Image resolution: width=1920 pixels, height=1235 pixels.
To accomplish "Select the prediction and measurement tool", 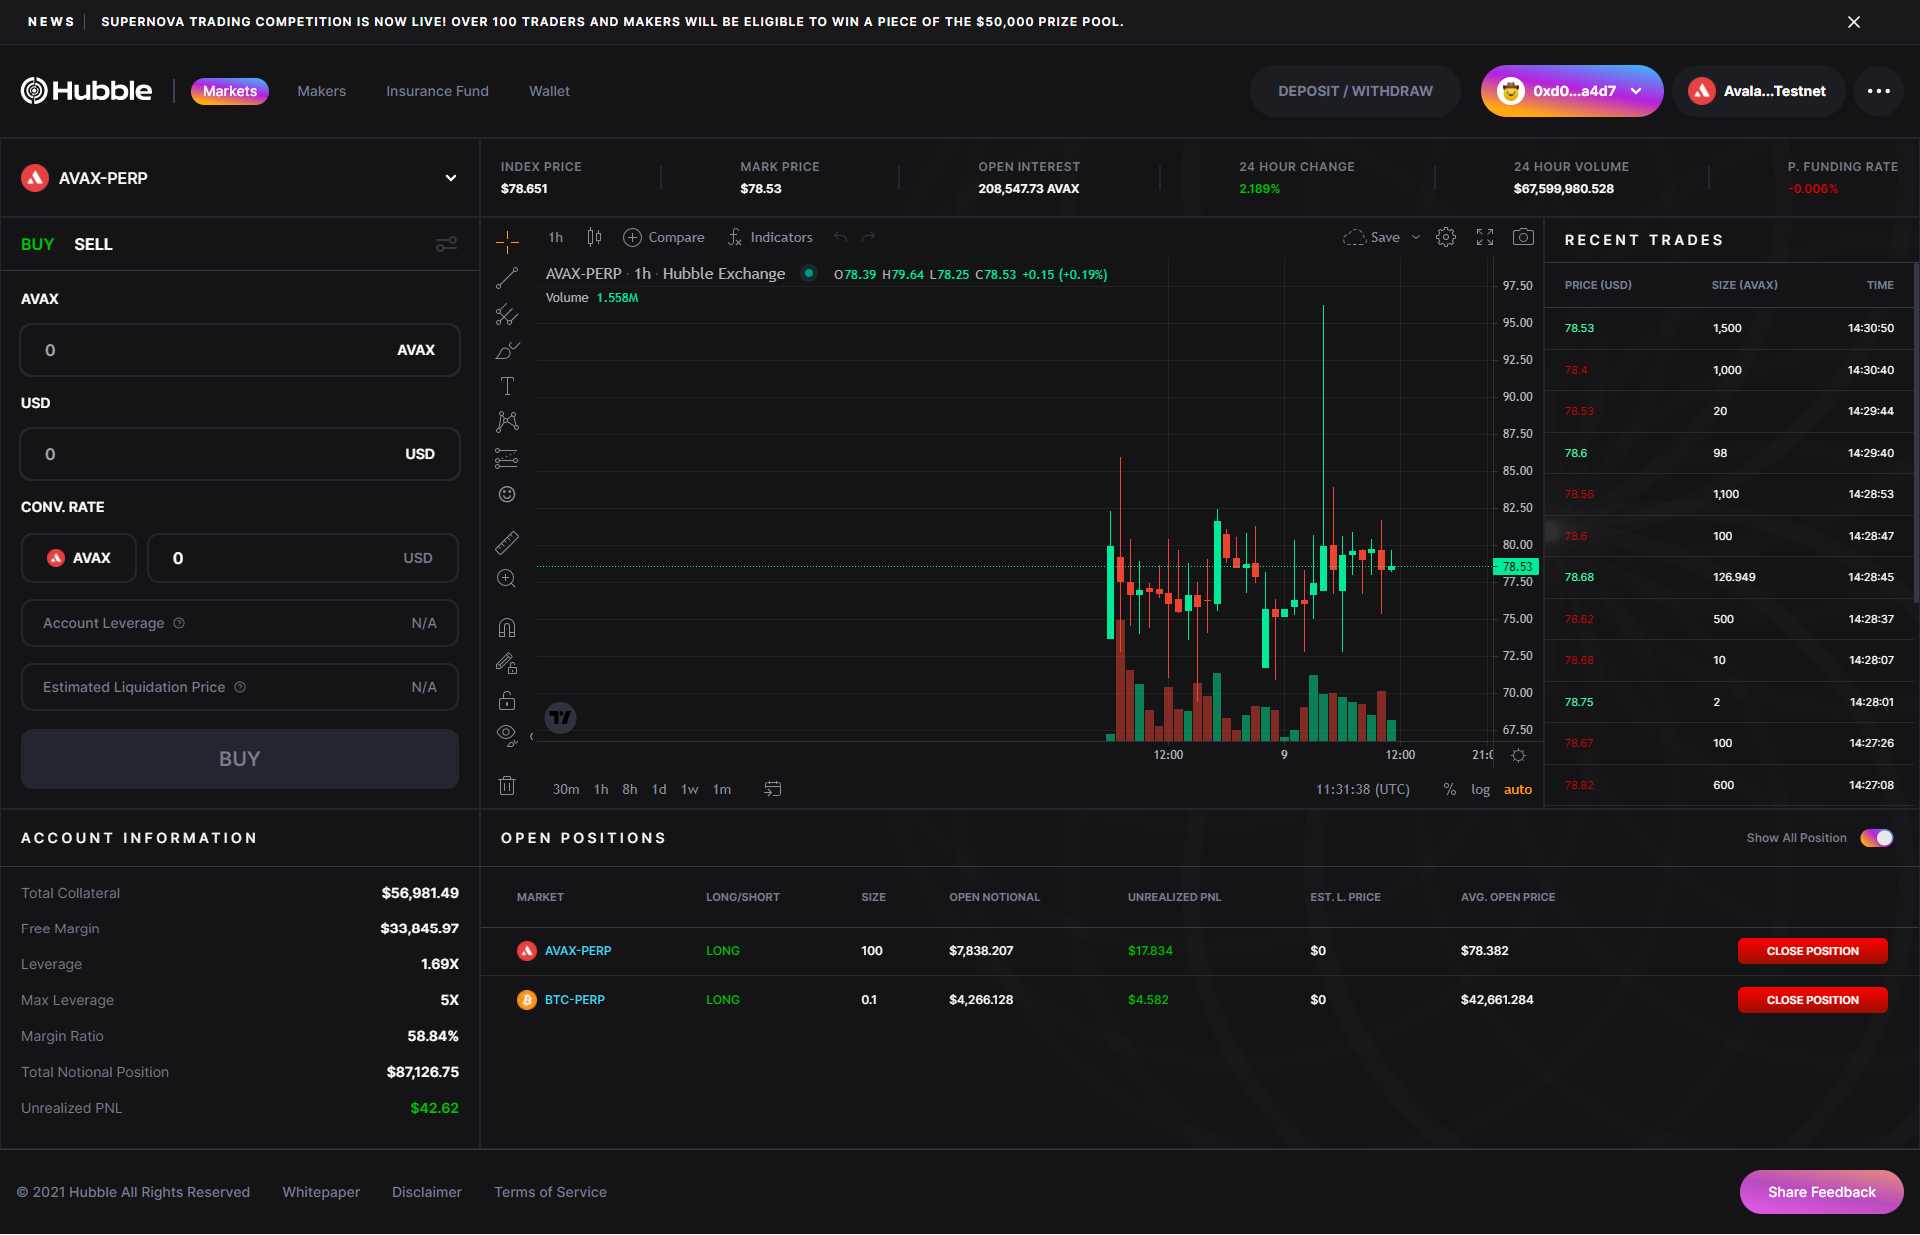I will pyautogui.click(x=507, y=458).
